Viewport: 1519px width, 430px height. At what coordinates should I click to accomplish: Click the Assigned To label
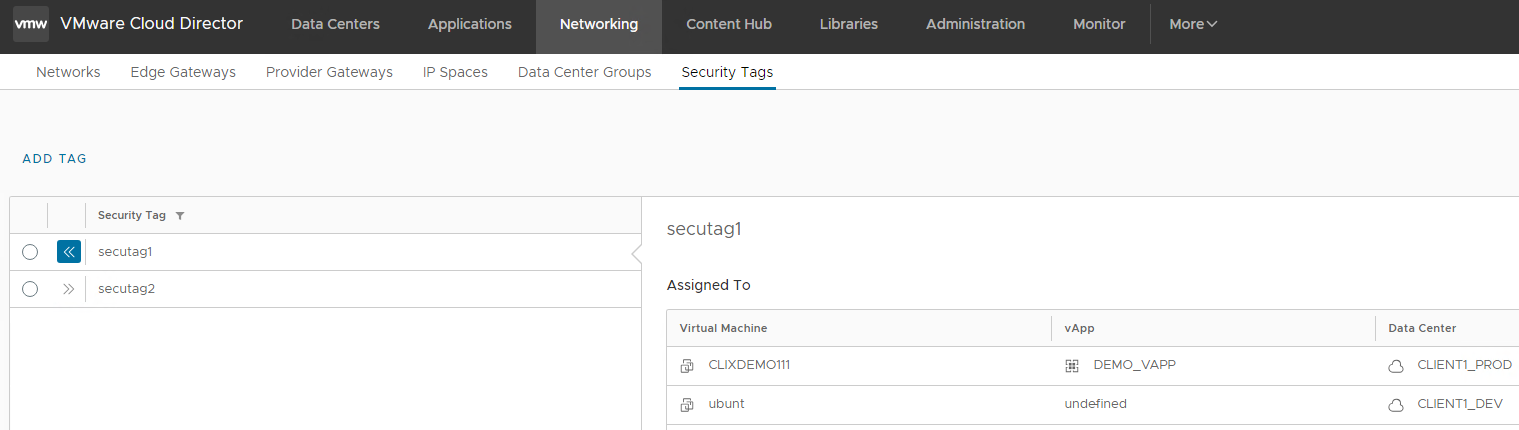point(708,285)
